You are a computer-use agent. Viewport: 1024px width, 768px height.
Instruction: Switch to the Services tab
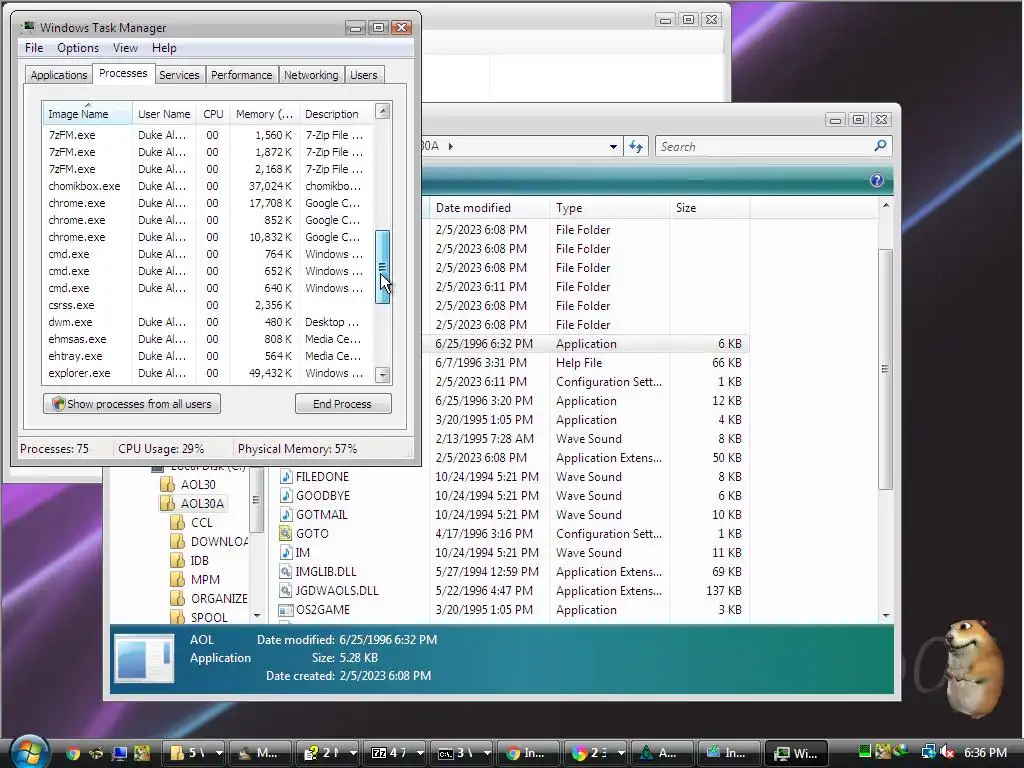point(179,75)
